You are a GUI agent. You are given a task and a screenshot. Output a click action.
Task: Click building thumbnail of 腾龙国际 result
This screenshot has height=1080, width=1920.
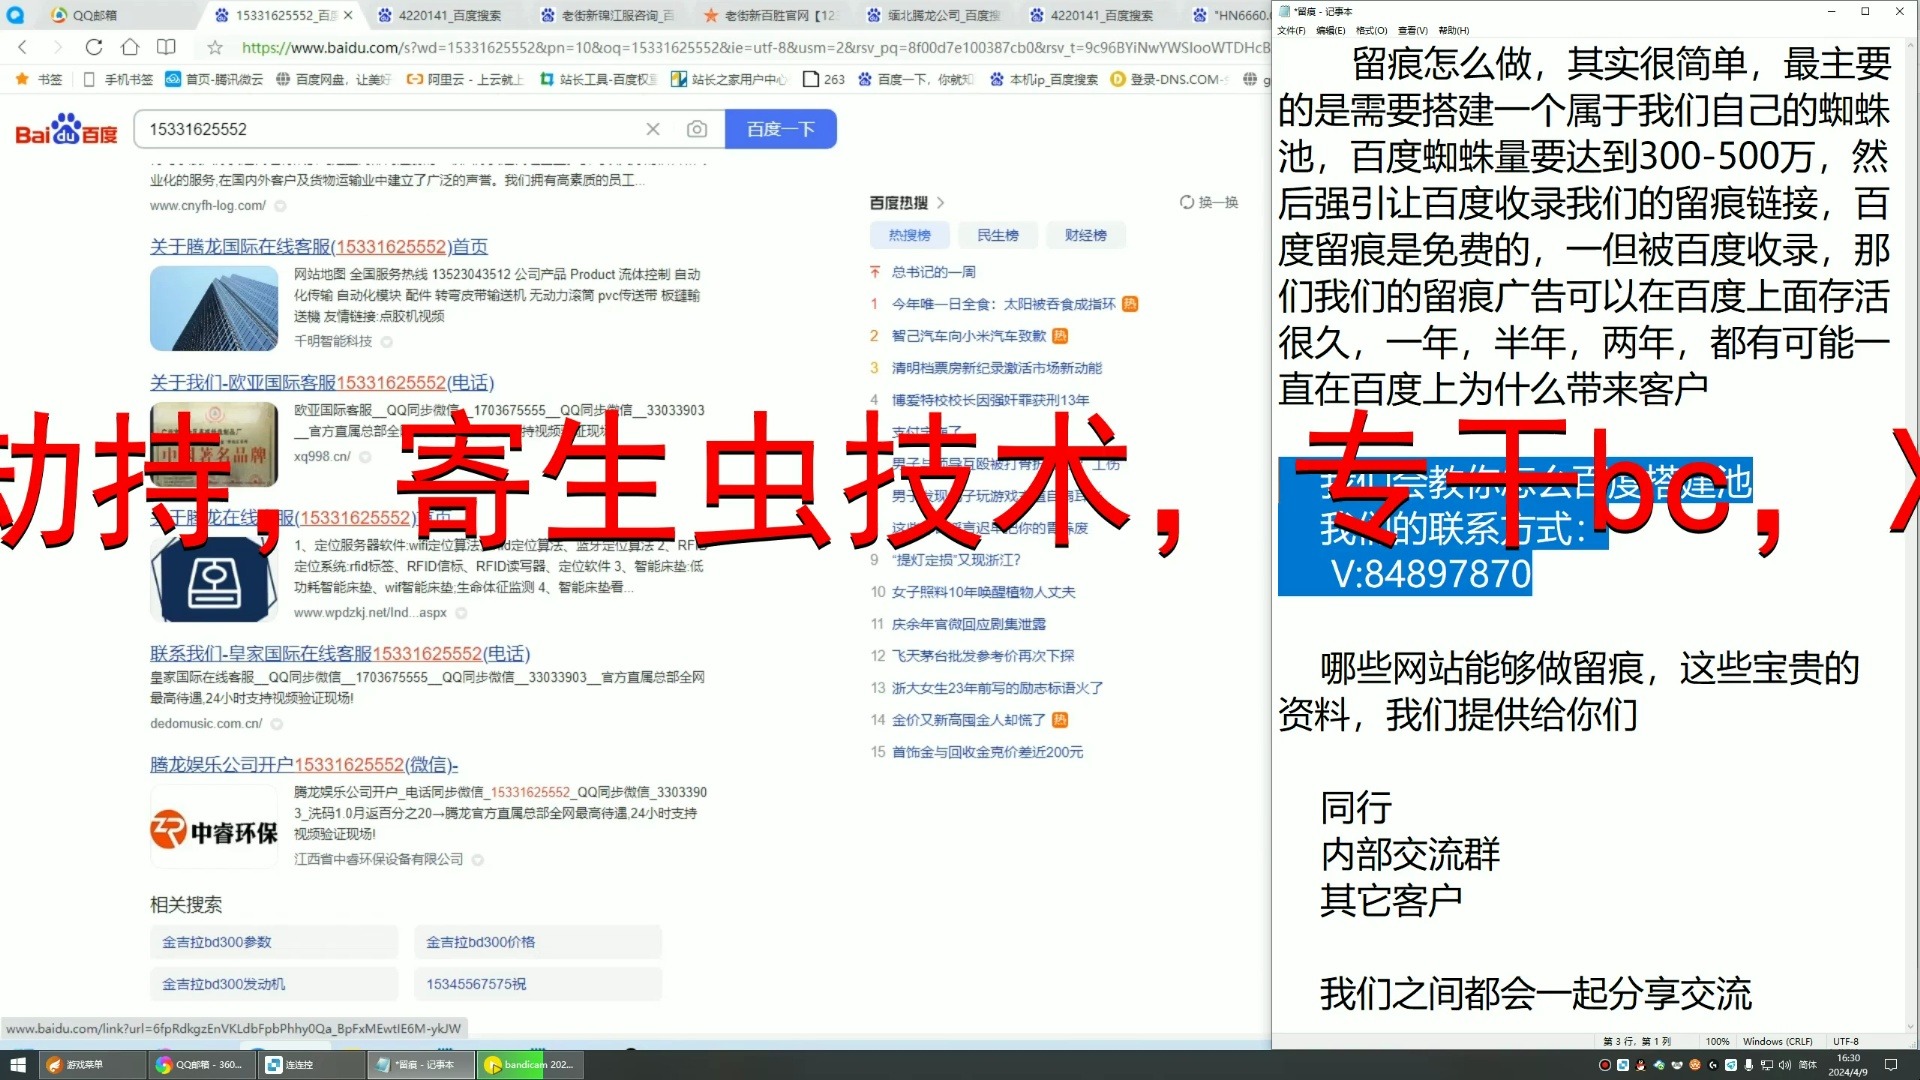coord(214,308)
